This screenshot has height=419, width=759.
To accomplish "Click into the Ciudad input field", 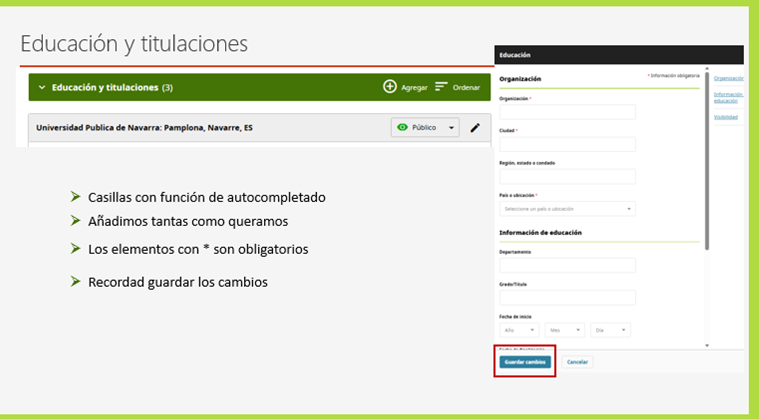I will [x=567, y=144].
